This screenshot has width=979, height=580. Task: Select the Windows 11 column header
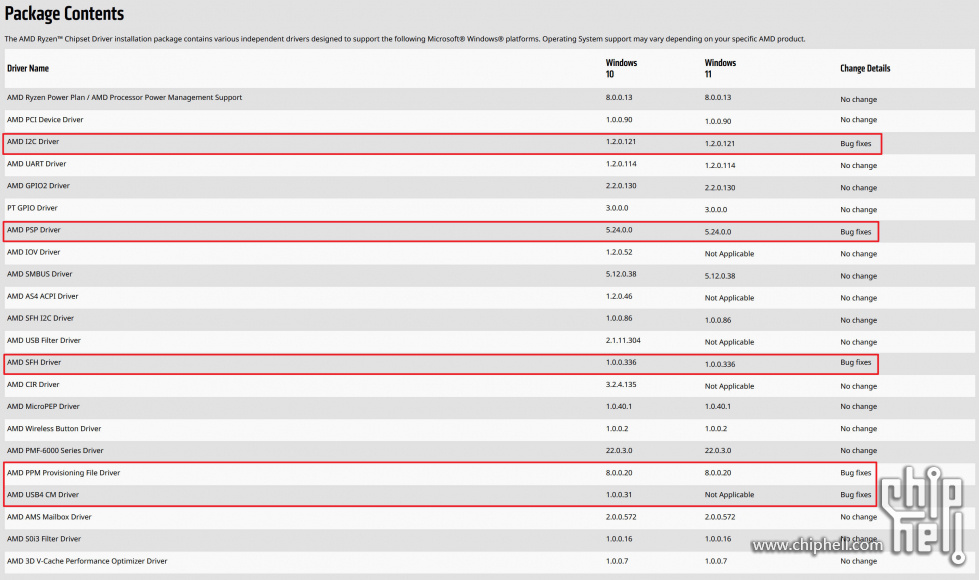[720, 68]
